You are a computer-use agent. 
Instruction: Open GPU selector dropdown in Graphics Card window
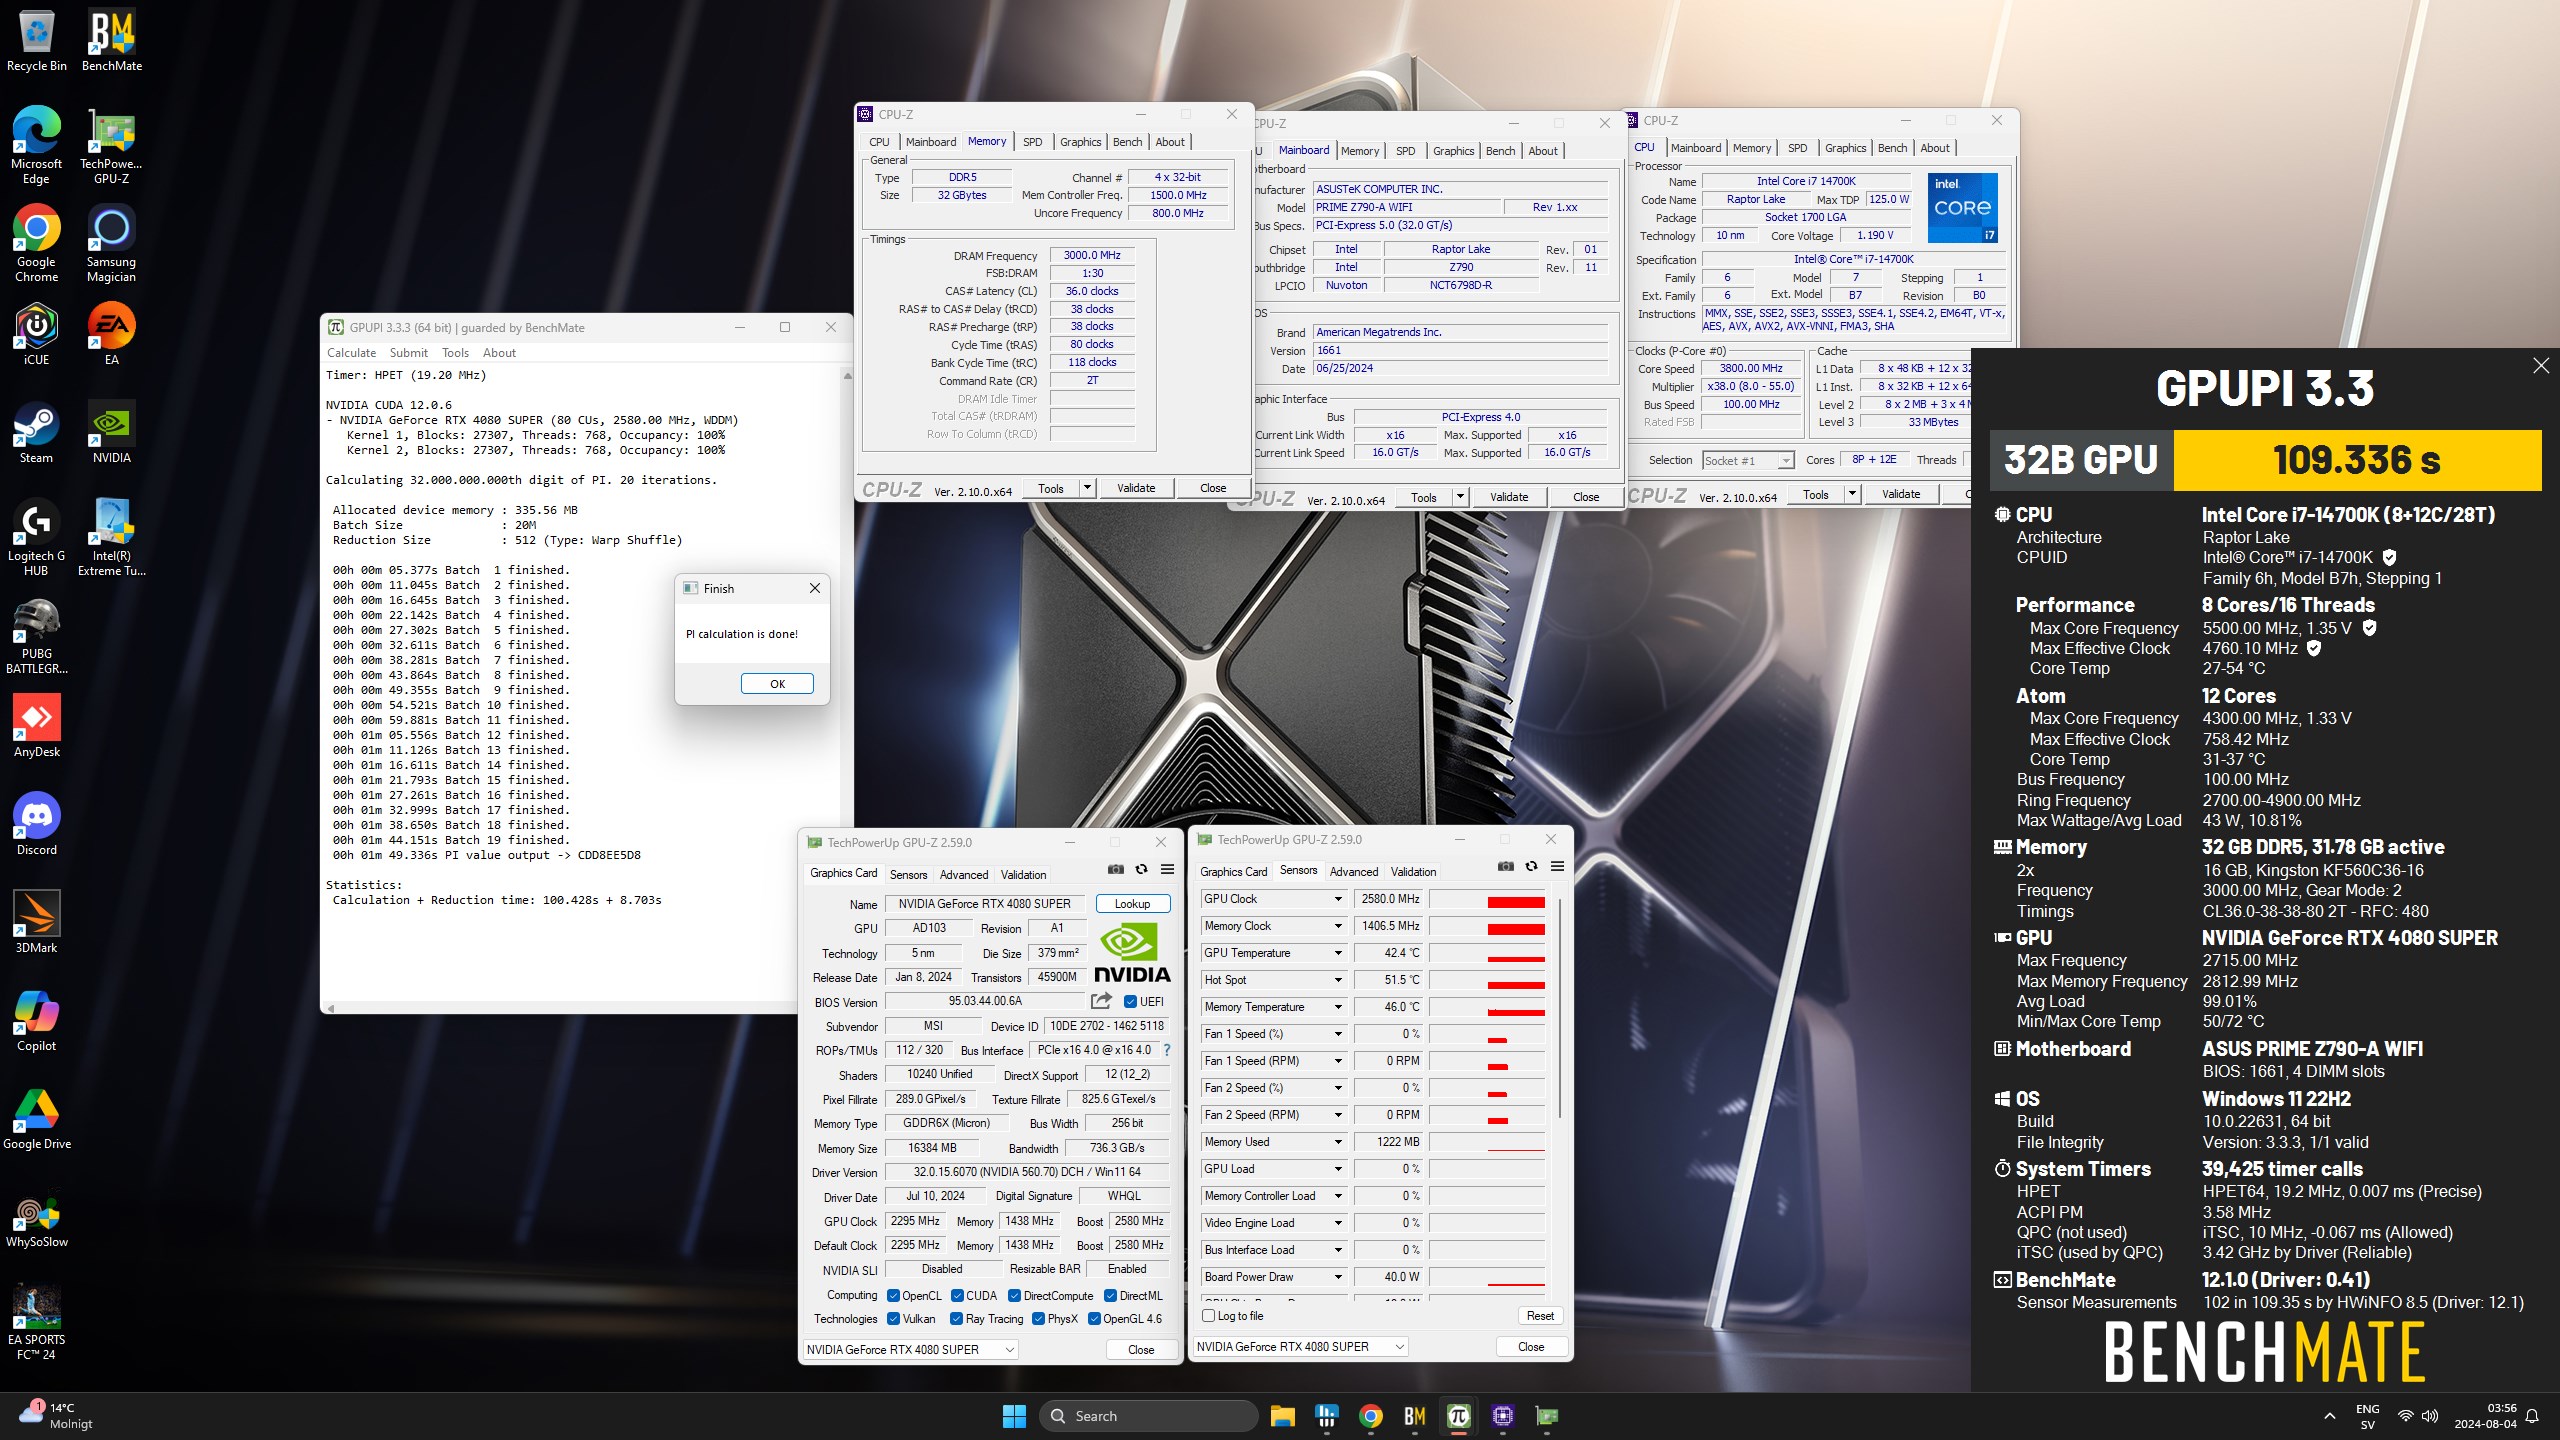pos(911,1349)
